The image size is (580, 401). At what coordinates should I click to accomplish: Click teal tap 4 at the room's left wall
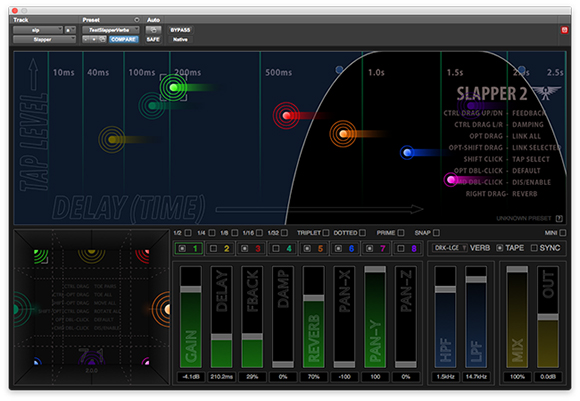pyautogui.click(x=22, y=309)
